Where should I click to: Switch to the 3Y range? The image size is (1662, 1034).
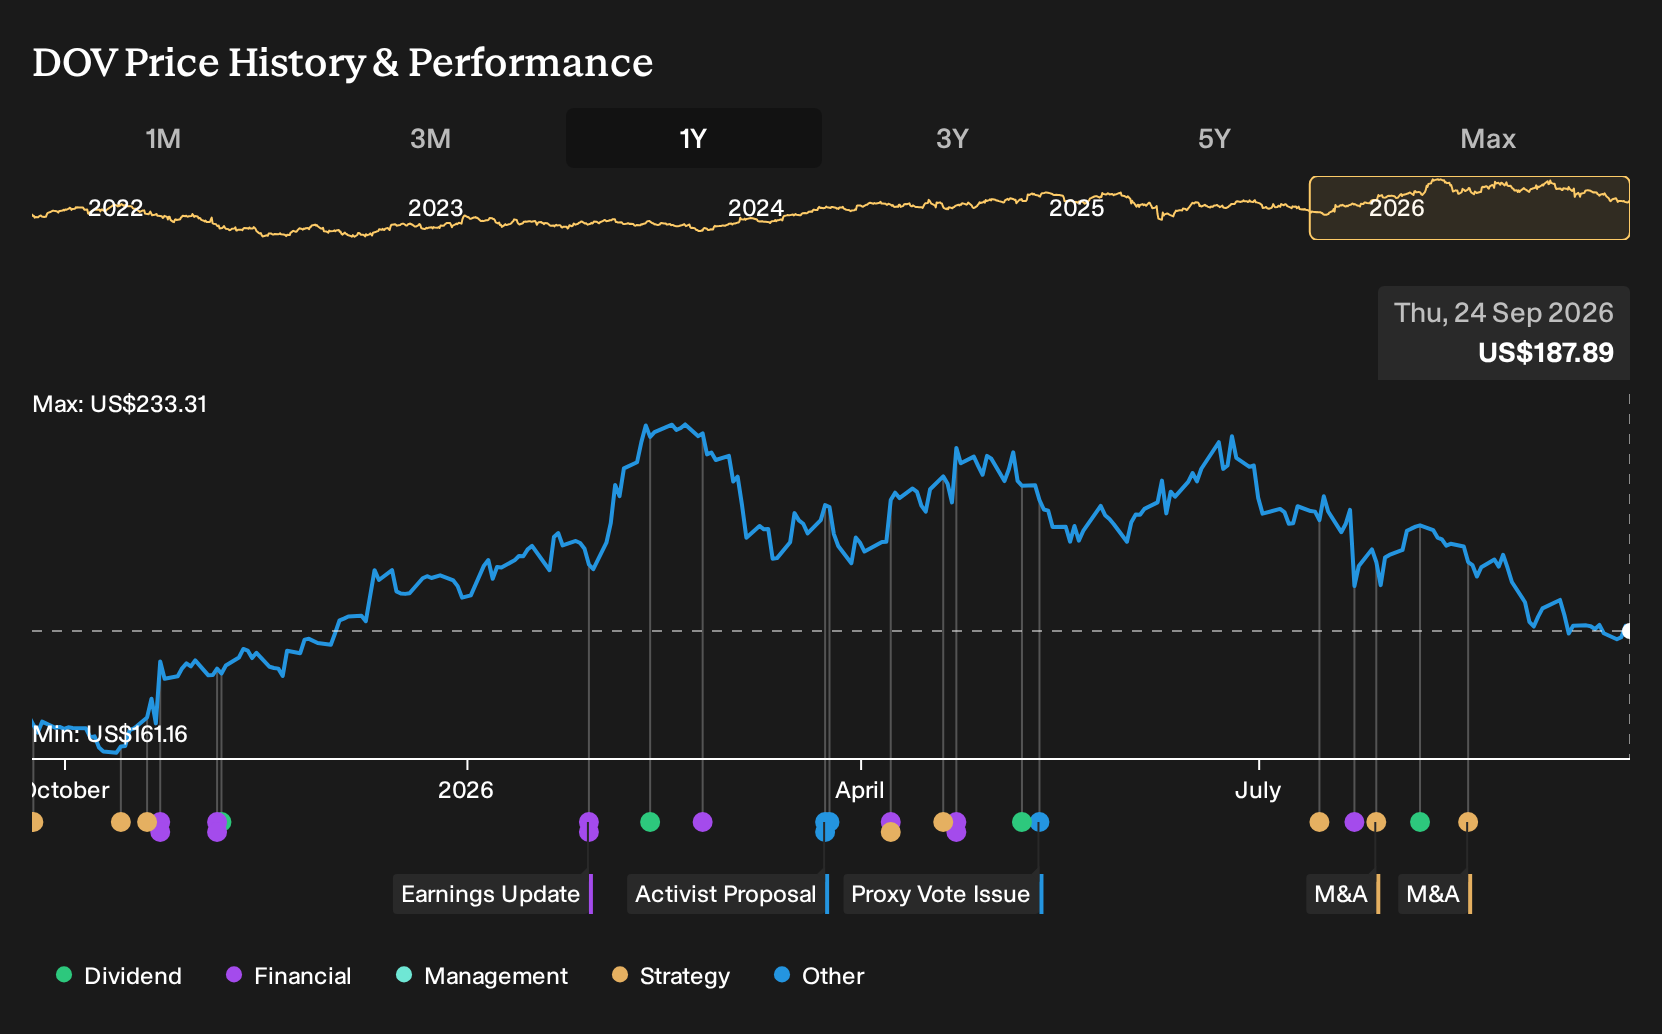952,138
